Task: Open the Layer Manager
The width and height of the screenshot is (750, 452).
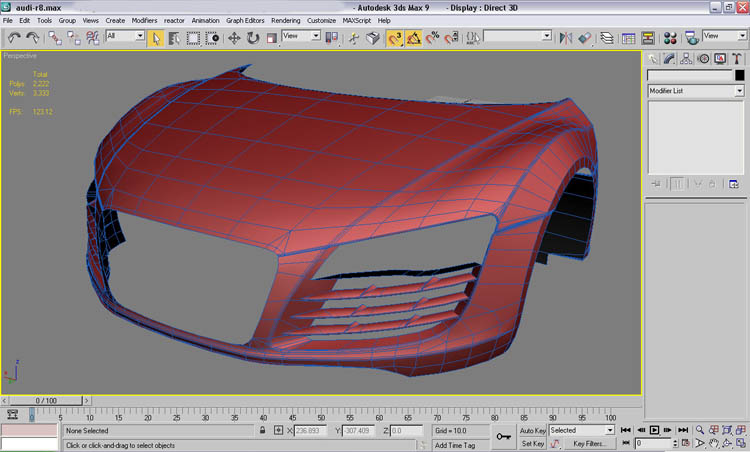Action: click(x=607, y=38)
